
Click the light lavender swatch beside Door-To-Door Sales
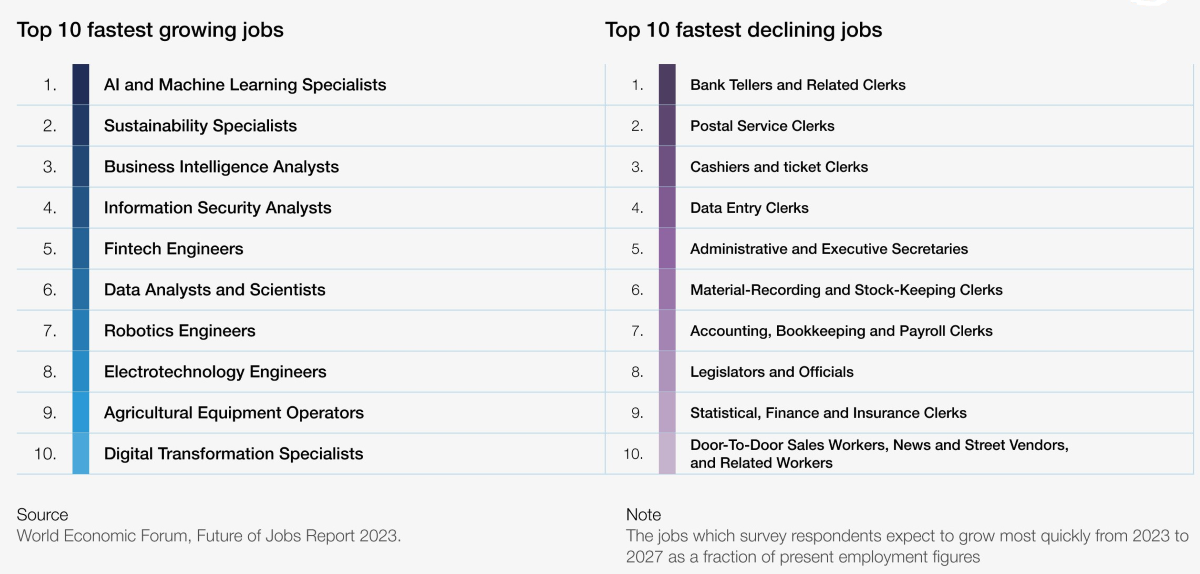(x=667, y=454)
